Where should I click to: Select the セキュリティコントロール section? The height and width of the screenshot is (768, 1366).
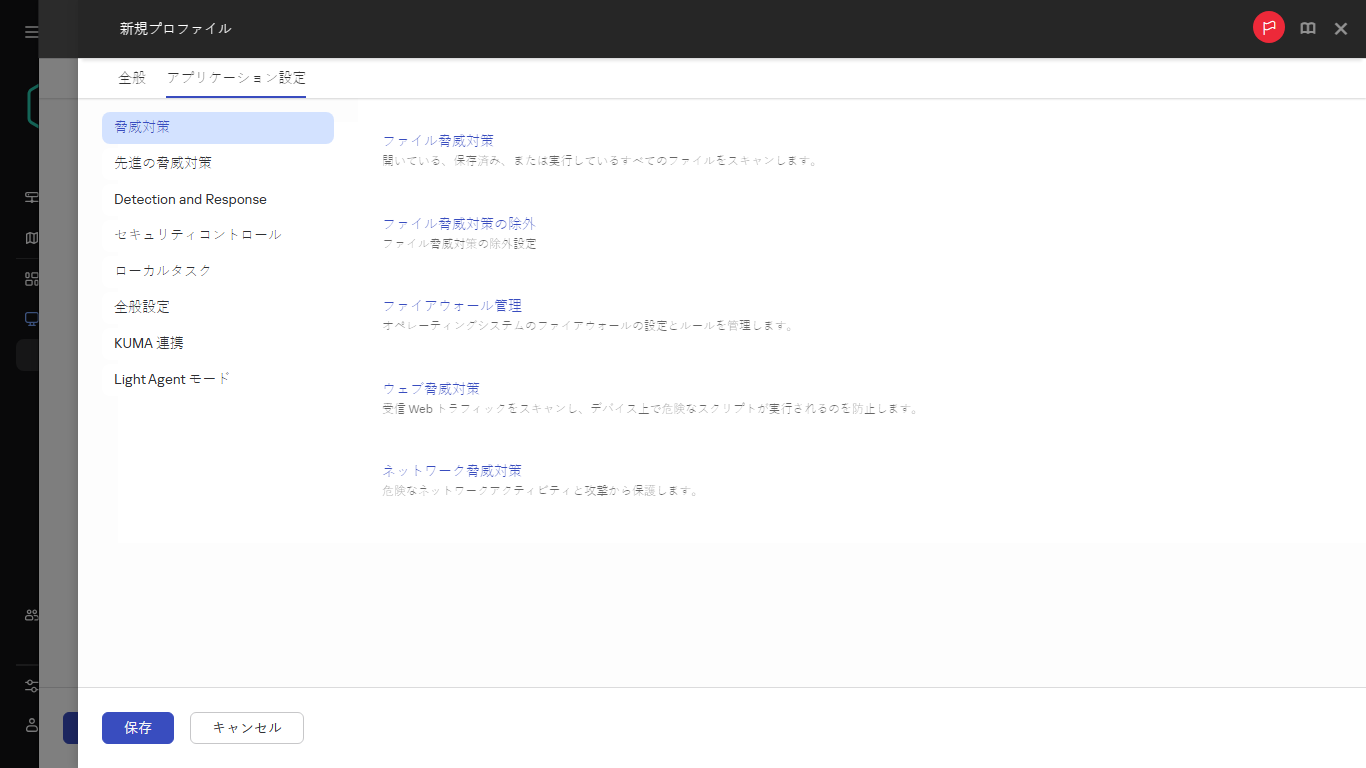click(197, 234)
